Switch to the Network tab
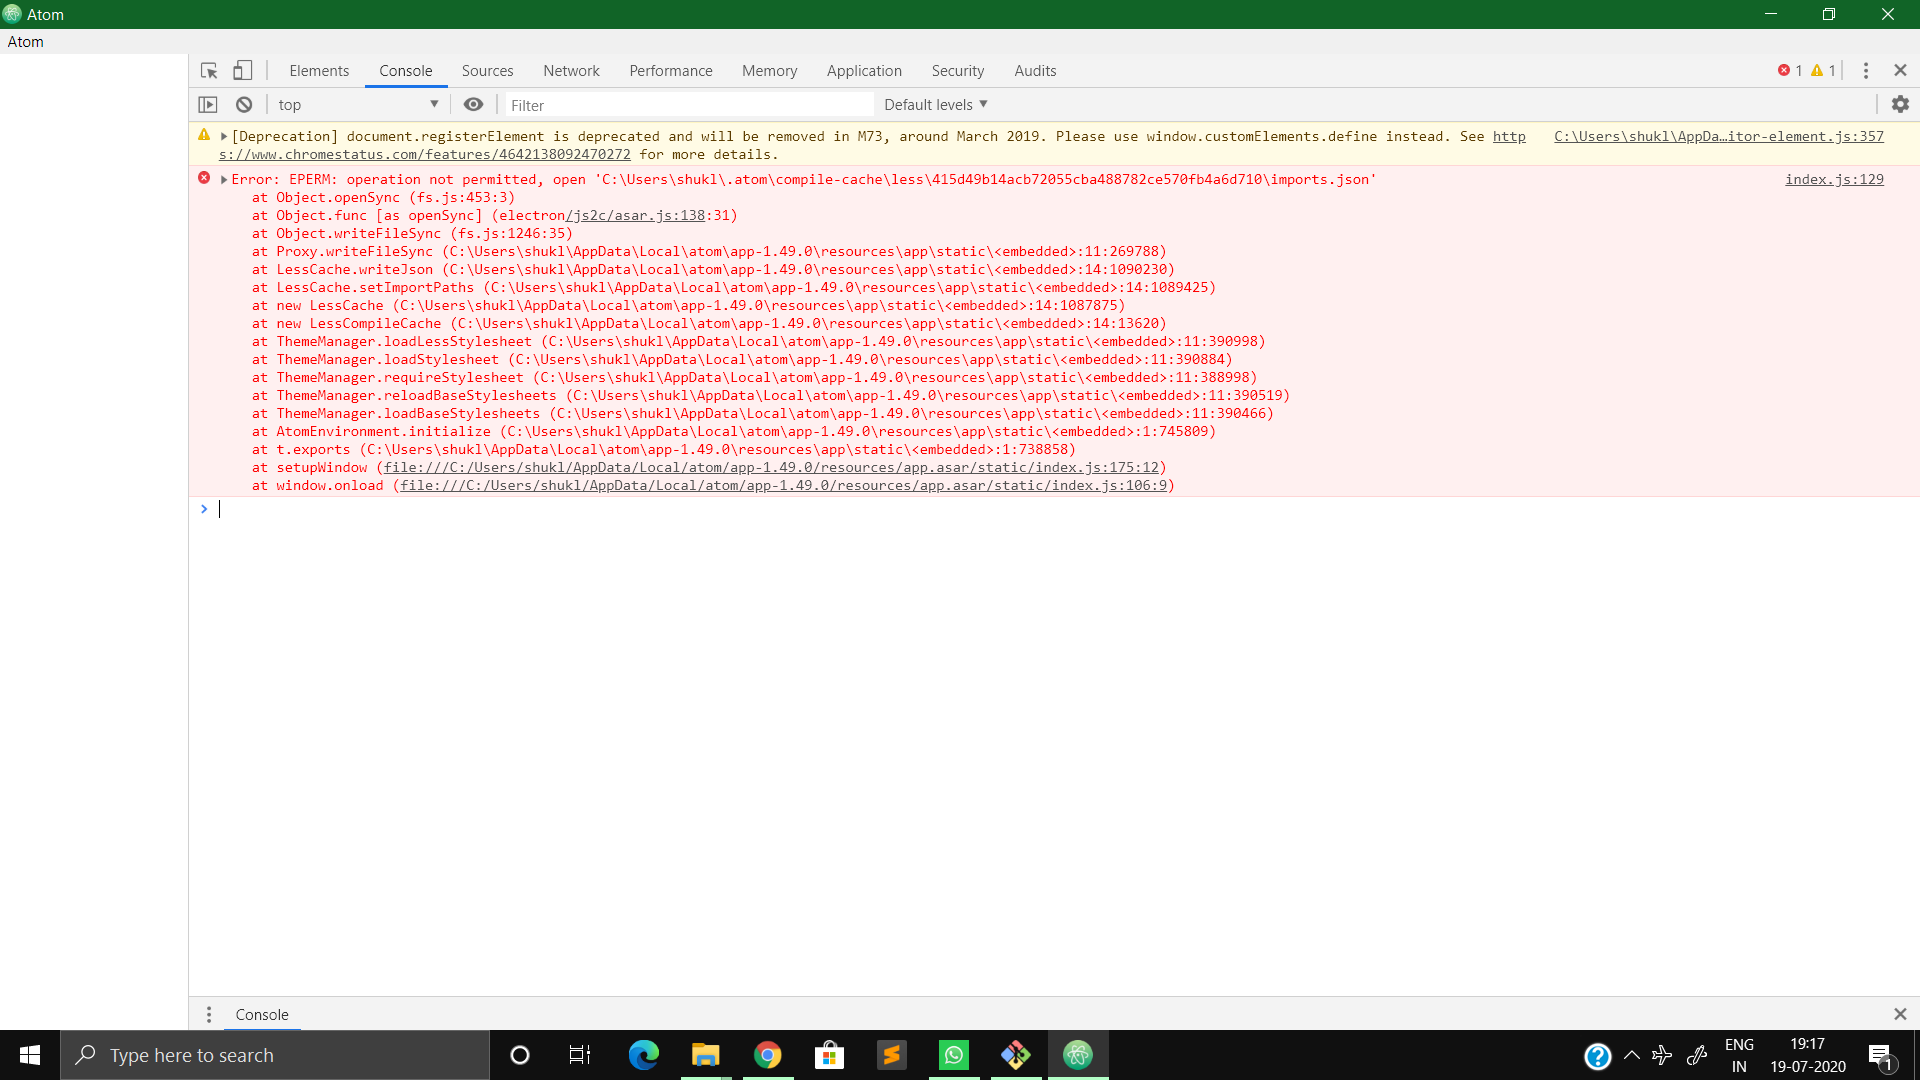The height and width of the screenshot is (1080, 1920). point(571,70)
